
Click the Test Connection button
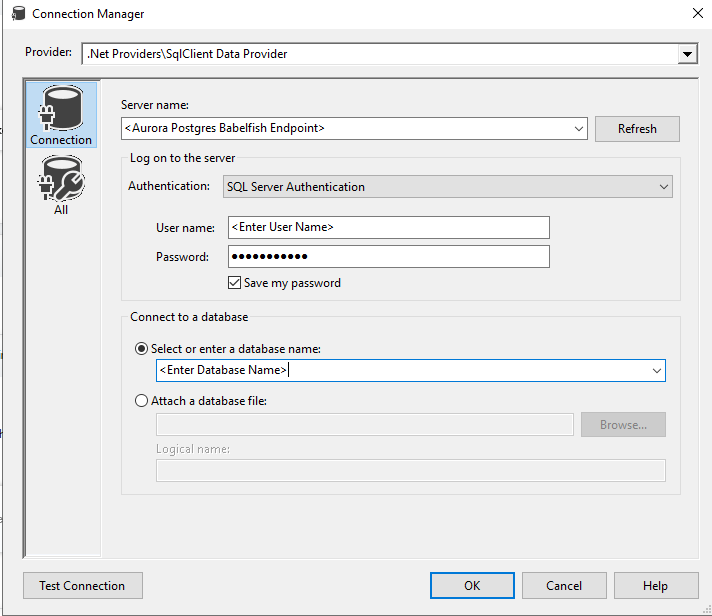point(83,586)
